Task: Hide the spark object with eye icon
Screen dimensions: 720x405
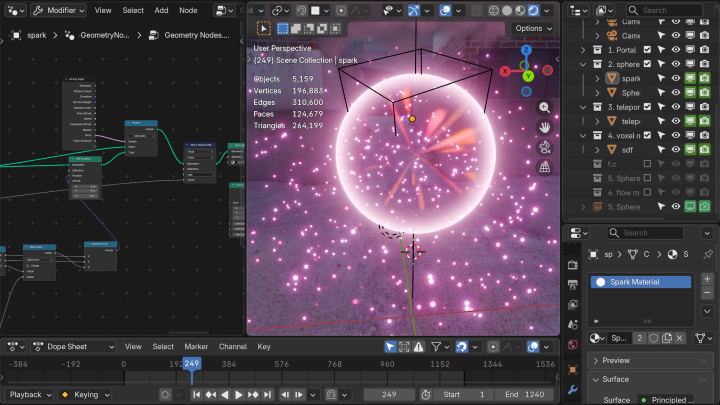Action: 676,78
